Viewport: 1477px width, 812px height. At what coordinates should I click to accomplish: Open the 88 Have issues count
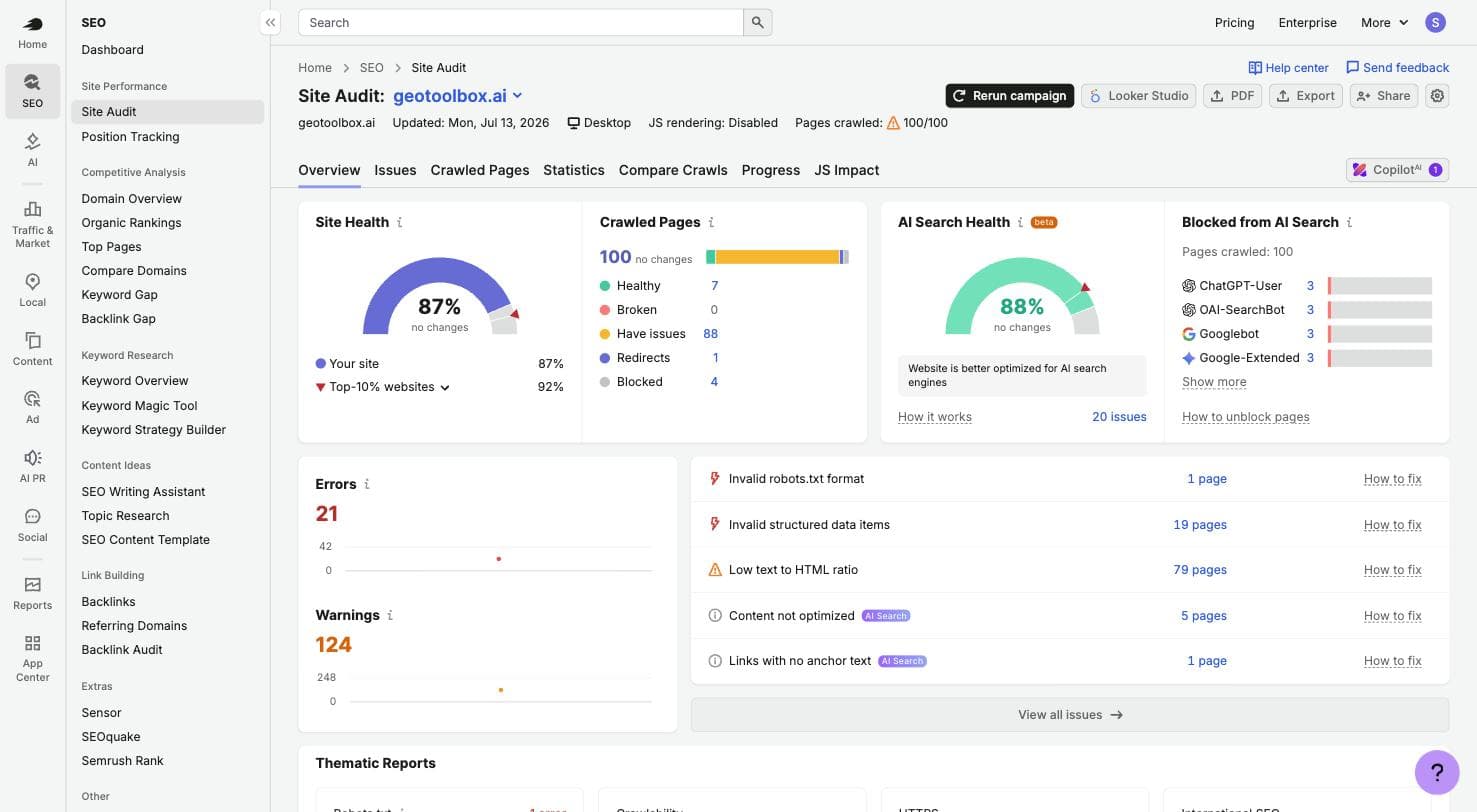(x=711, y=334)
